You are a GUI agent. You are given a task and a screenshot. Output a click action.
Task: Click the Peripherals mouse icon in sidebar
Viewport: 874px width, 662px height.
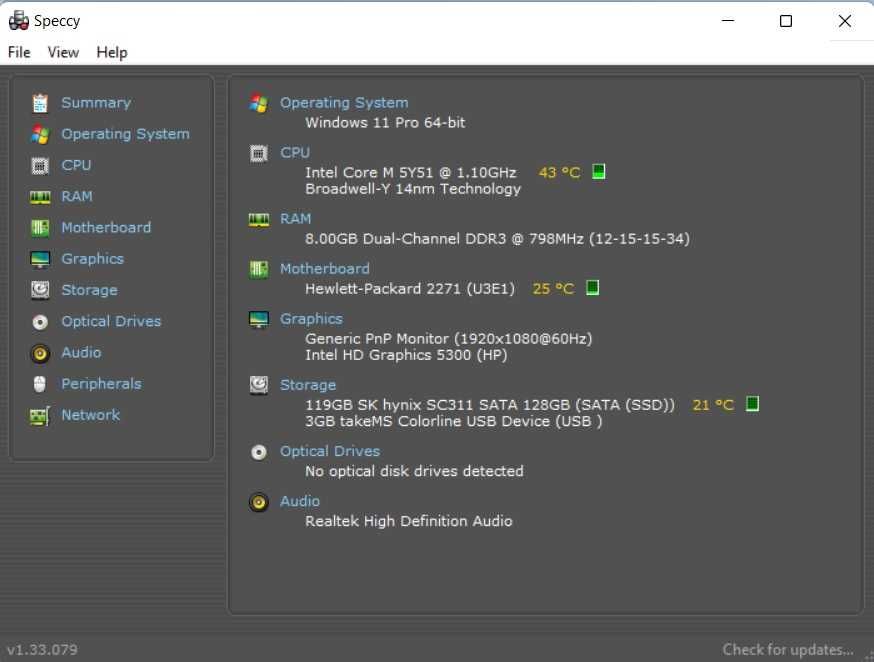coord(40,384)
